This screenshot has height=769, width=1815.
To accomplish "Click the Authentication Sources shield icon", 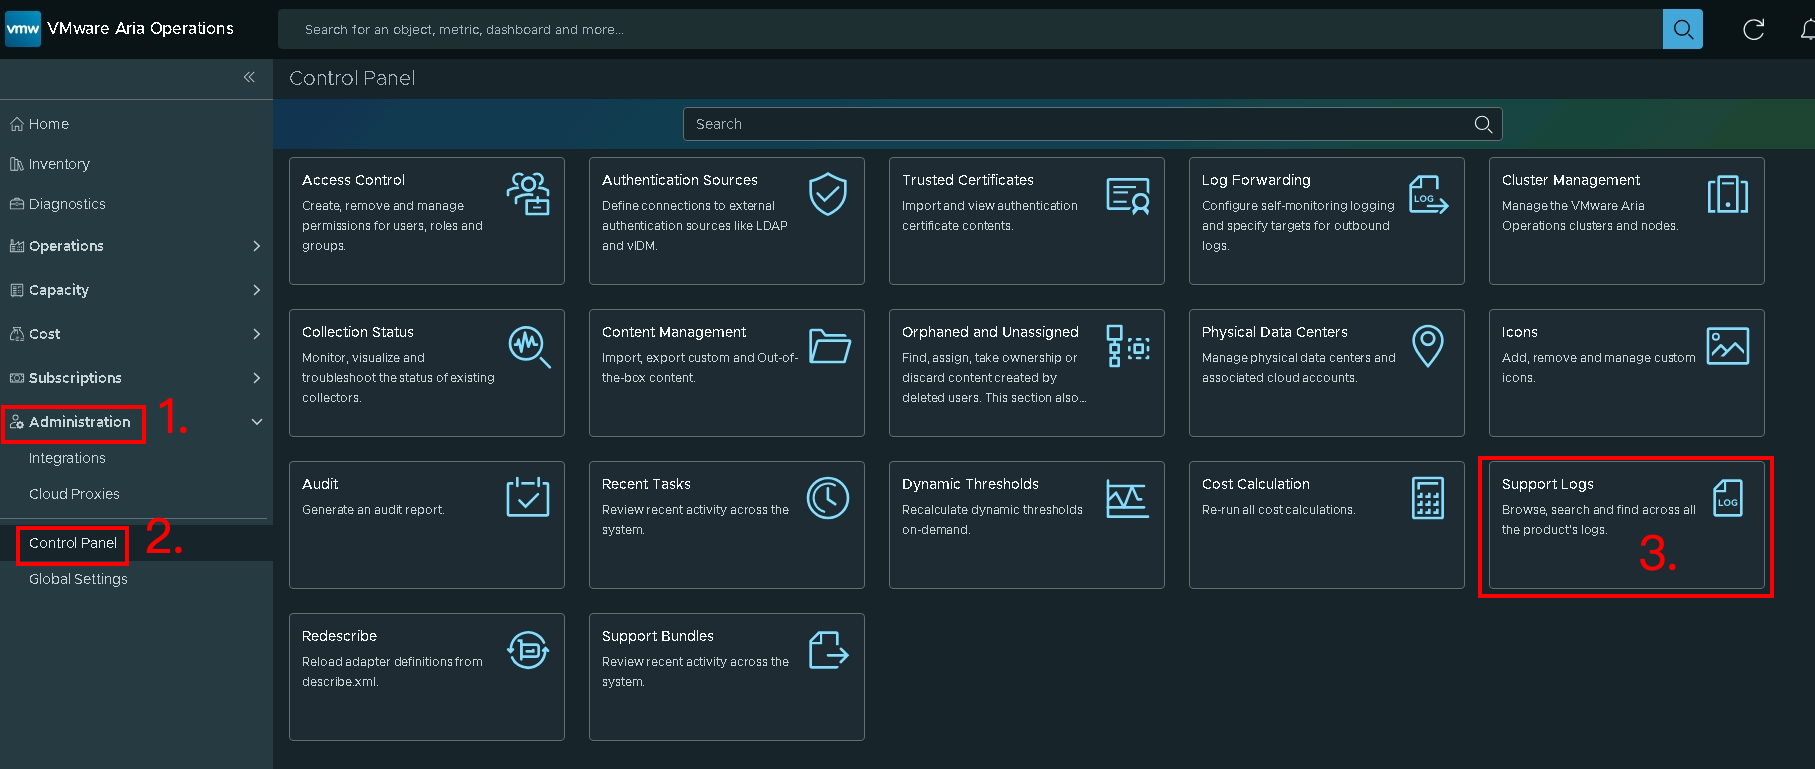I will (828, 194).
